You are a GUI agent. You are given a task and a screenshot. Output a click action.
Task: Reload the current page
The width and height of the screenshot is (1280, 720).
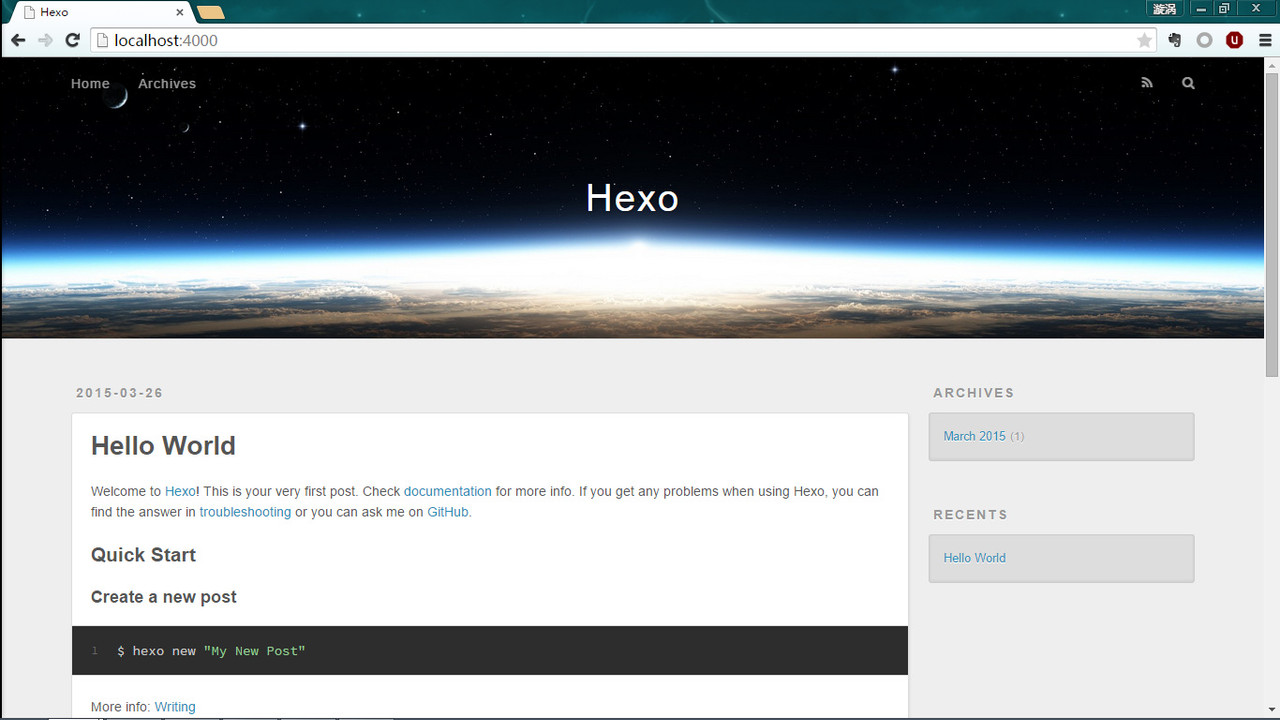(72, 40)
